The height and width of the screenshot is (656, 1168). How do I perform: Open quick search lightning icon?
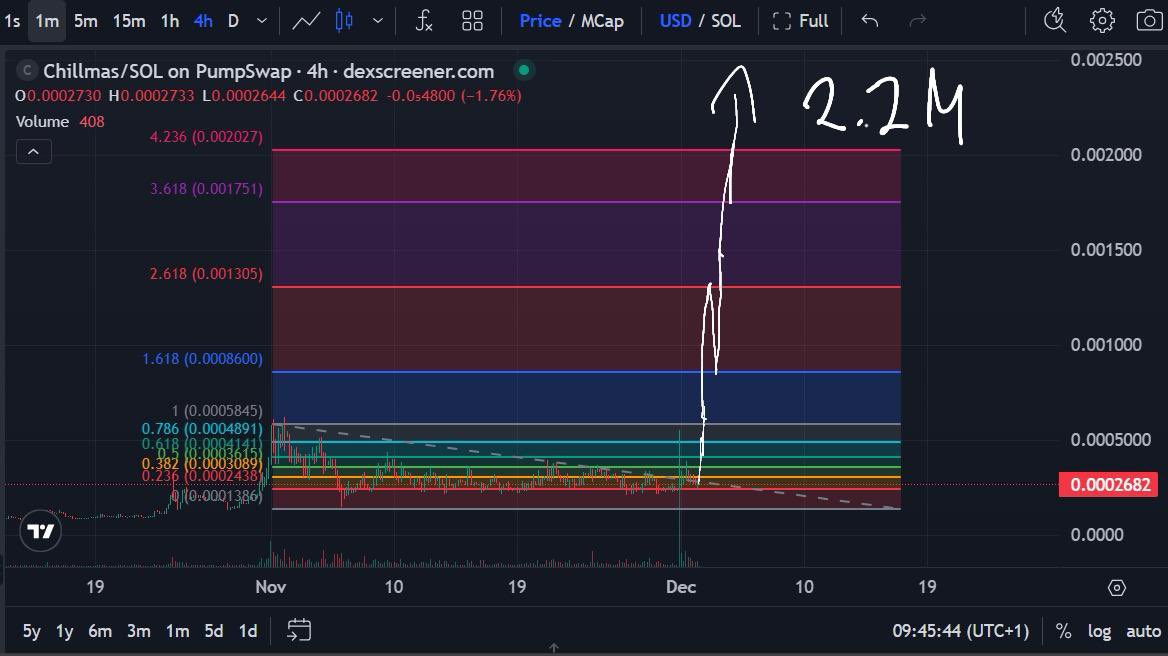tap(1054, 21)
